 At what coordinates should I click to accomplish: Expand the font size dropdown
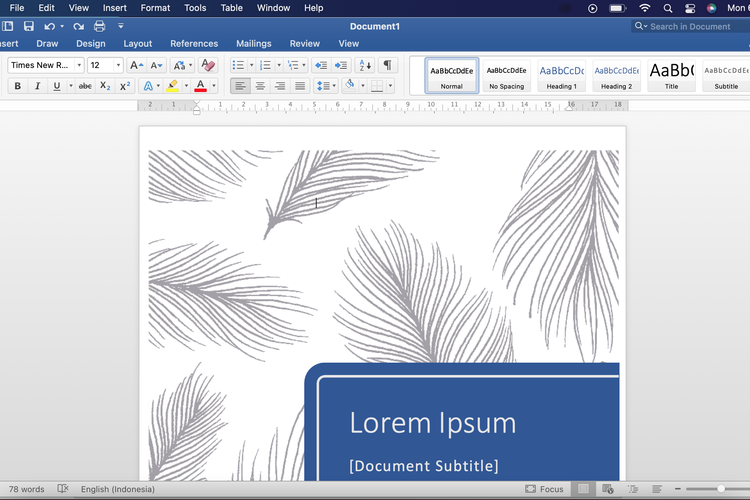(118, 66)
